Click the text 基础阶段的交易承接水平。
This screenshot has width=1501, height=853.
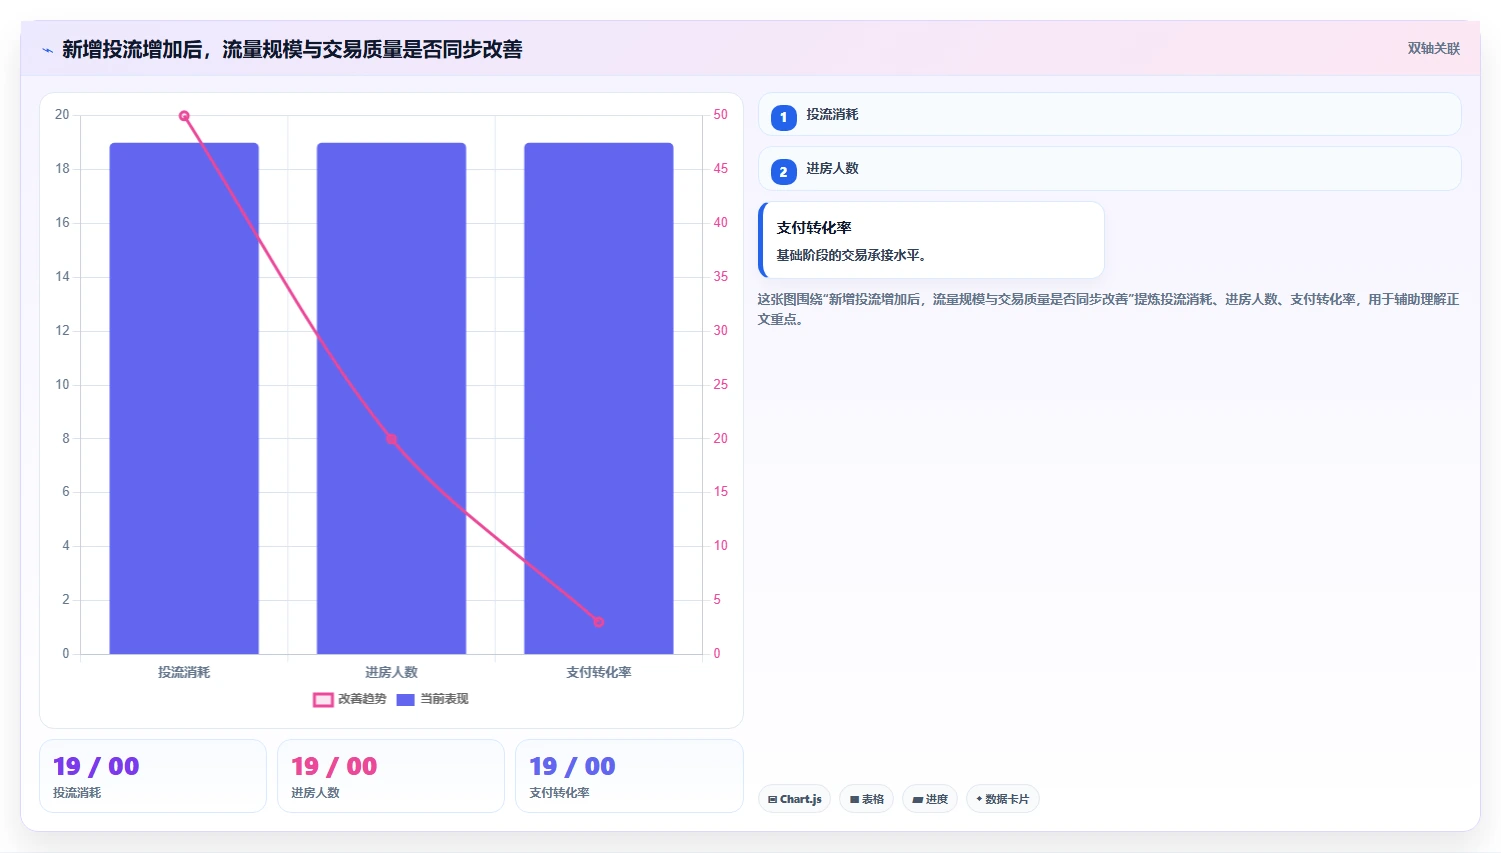[x=851, y=256]
